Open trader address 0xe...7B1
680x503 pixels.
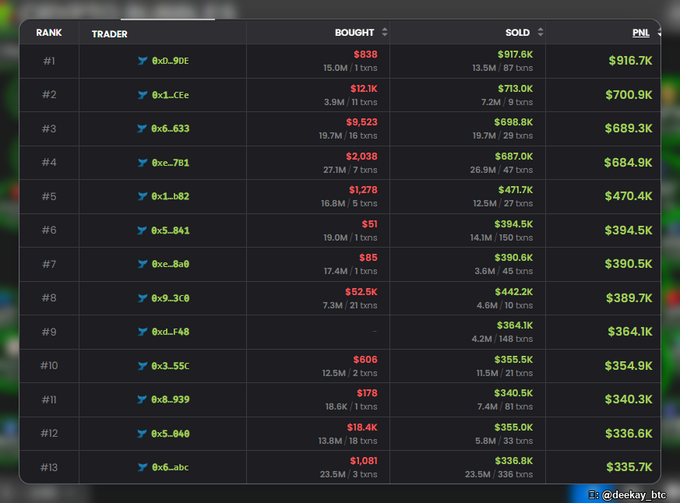pos(170,163)
